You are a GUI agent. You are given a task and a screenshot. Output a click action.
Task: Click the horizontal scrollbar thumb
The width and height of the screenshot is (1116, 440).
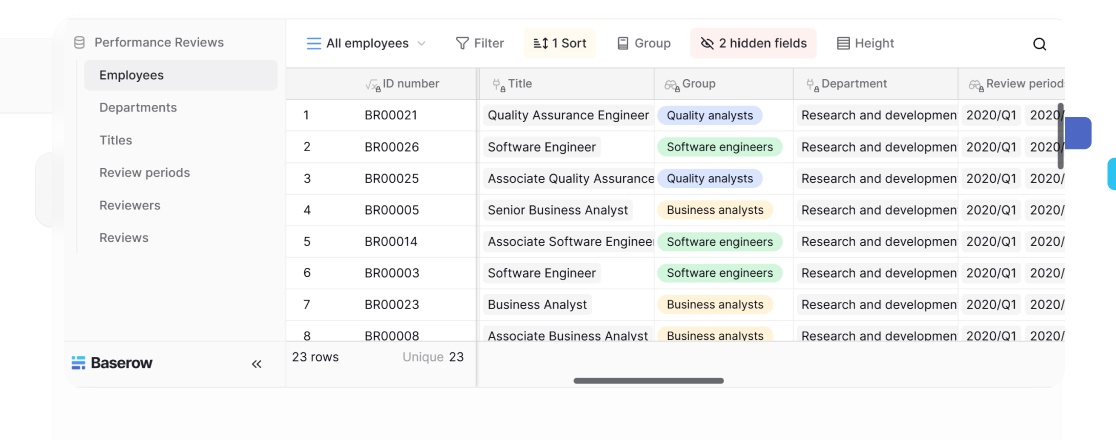click(648, 381)
